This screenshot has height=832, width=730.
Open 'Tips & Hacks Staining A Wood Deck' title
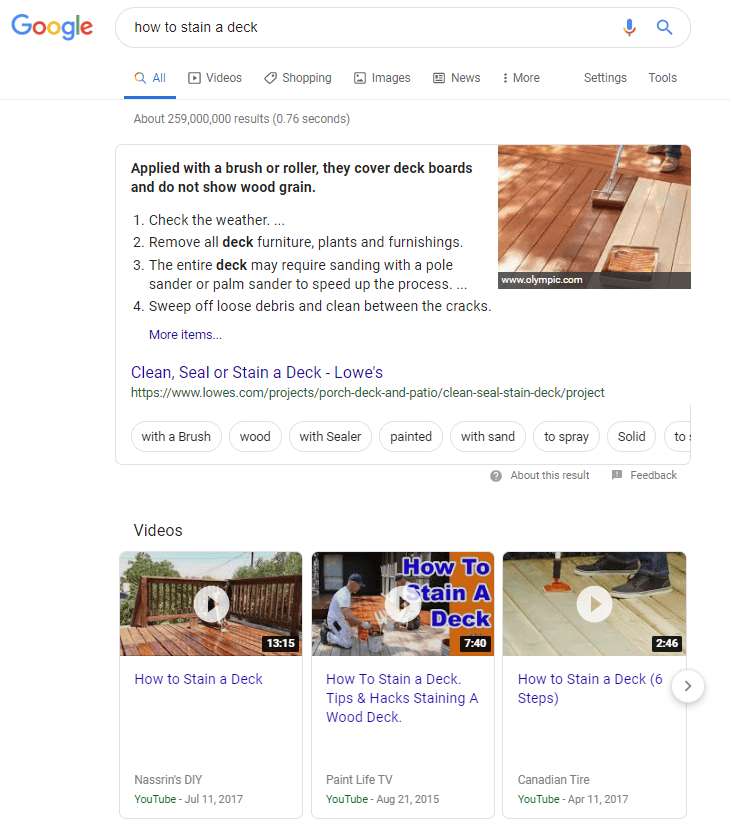click(402, 698)
